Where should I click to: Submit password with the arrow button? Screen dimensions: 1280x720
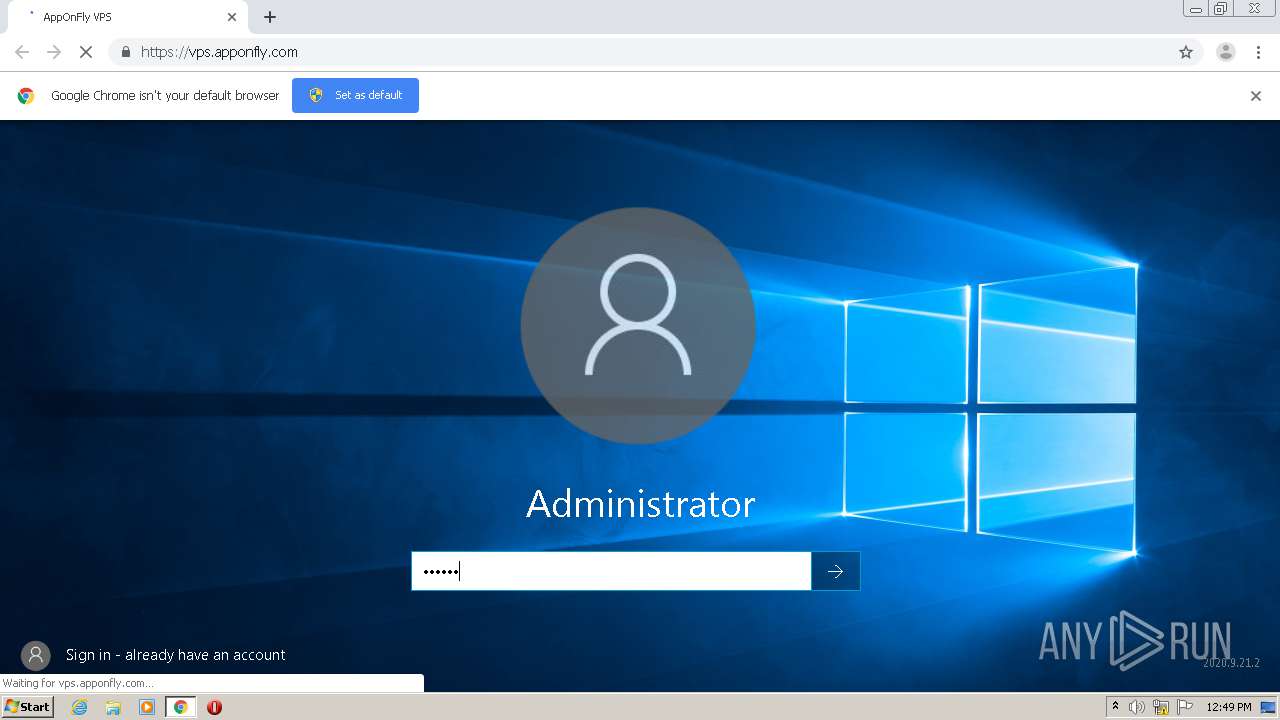tap(835, 571)
